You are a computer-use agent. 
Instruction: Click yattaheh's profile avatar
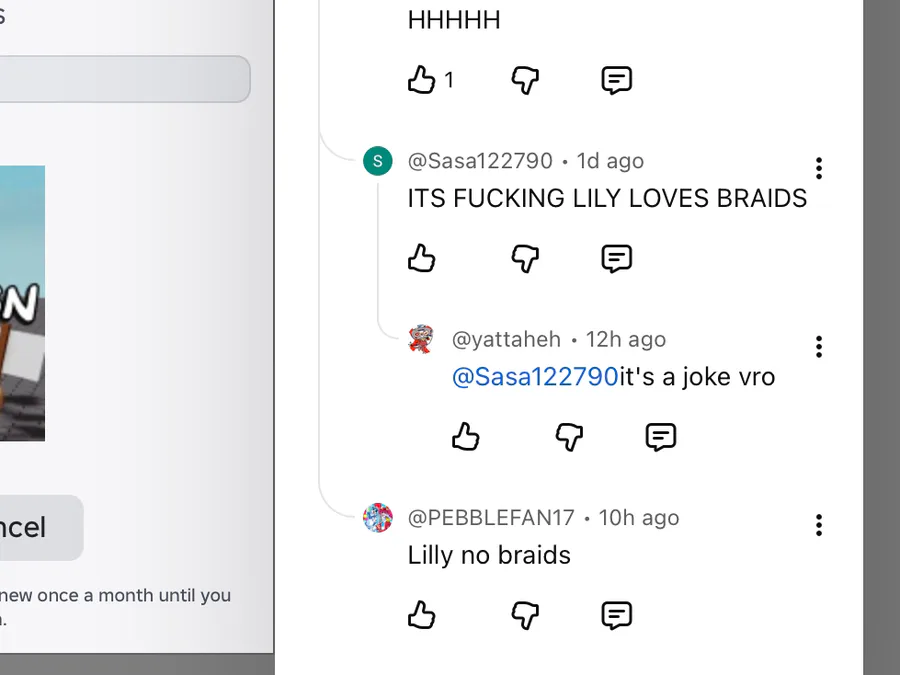[421, 340]
